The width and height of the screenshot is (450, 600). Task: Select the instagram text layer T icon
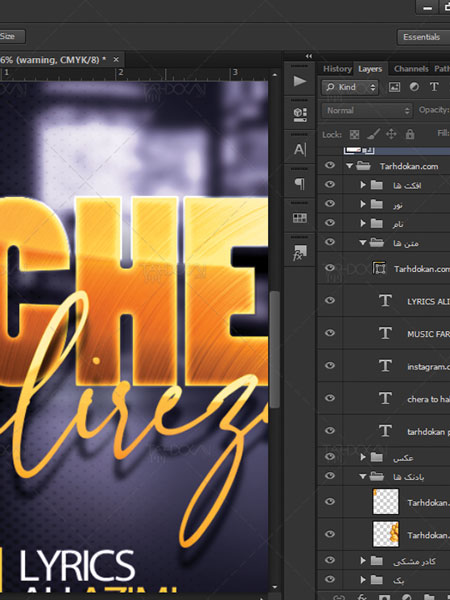click(385, 366)
